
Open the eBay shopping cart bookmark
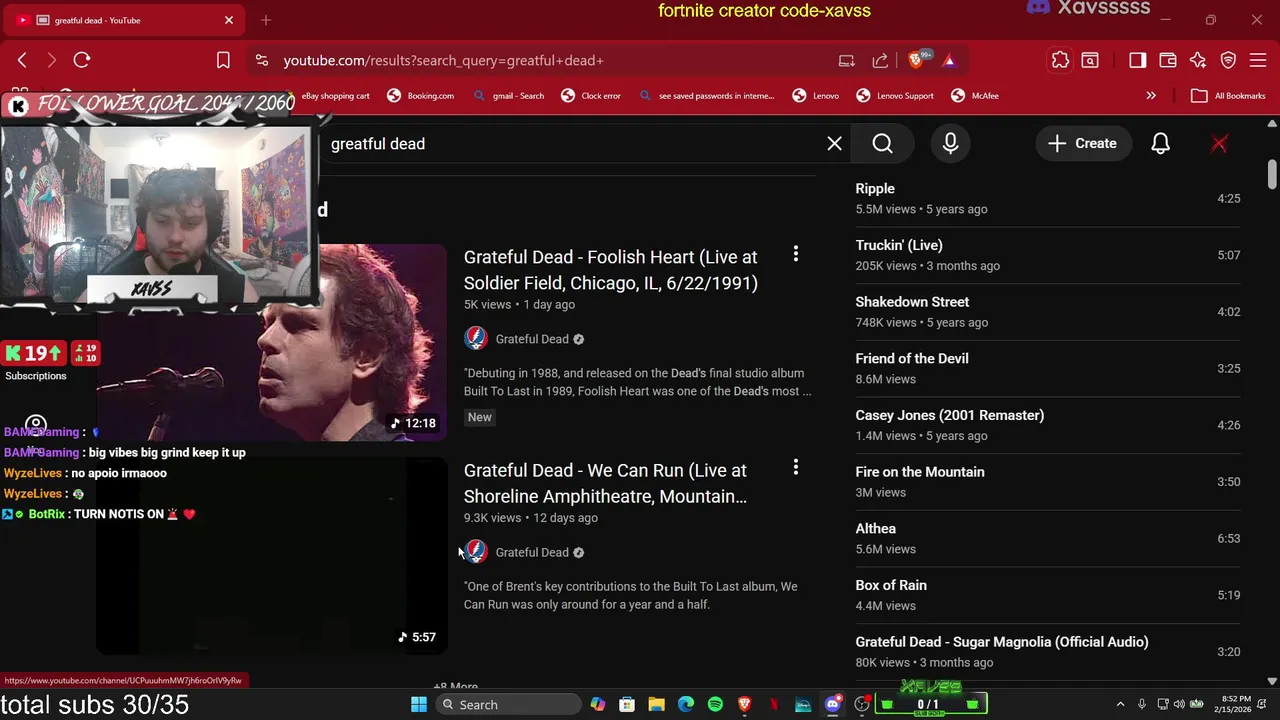coord(336,96)
